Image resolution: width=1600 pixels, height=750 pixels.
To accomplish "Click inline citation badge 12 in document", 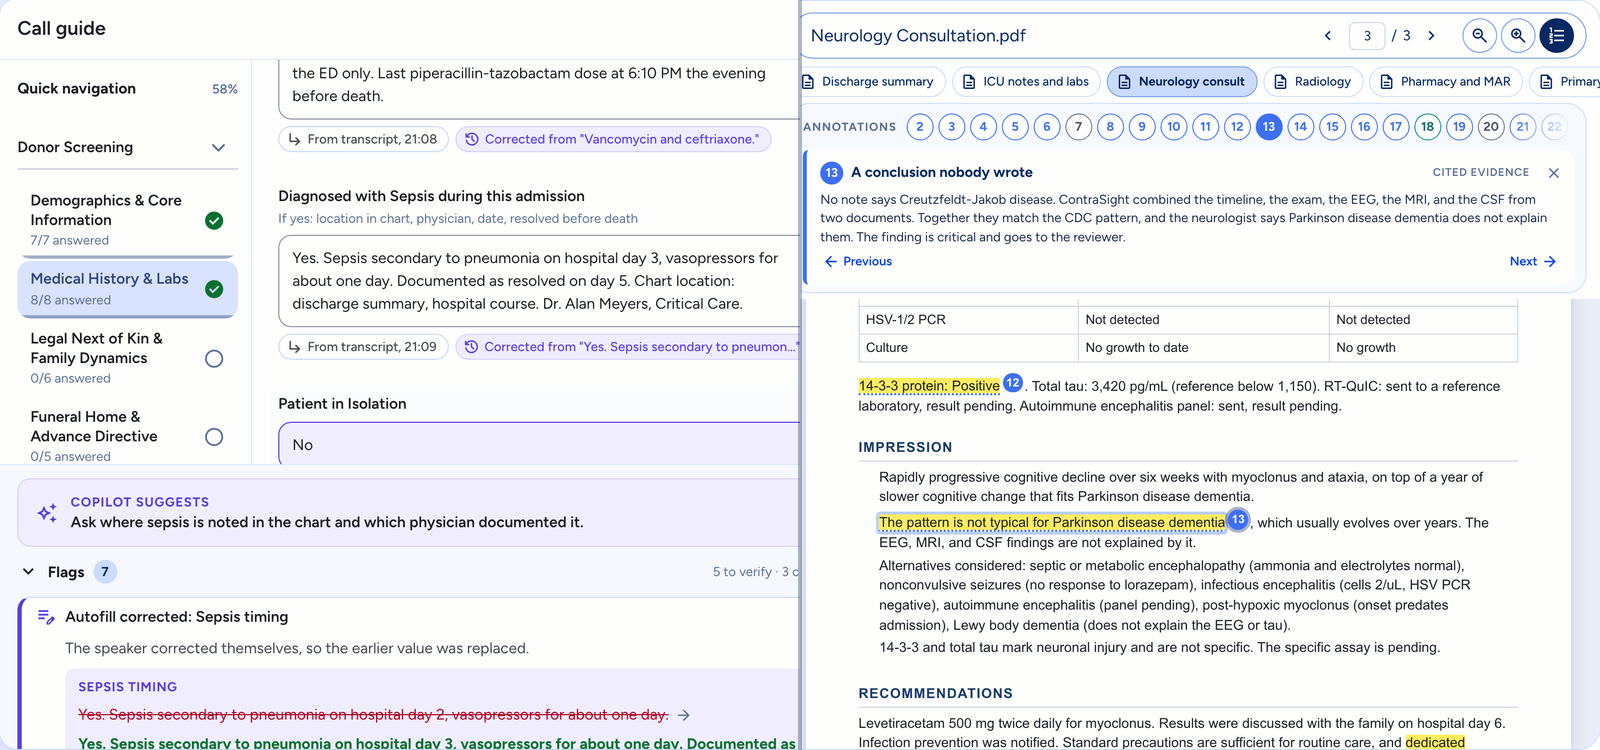I will click(1012, 383).
